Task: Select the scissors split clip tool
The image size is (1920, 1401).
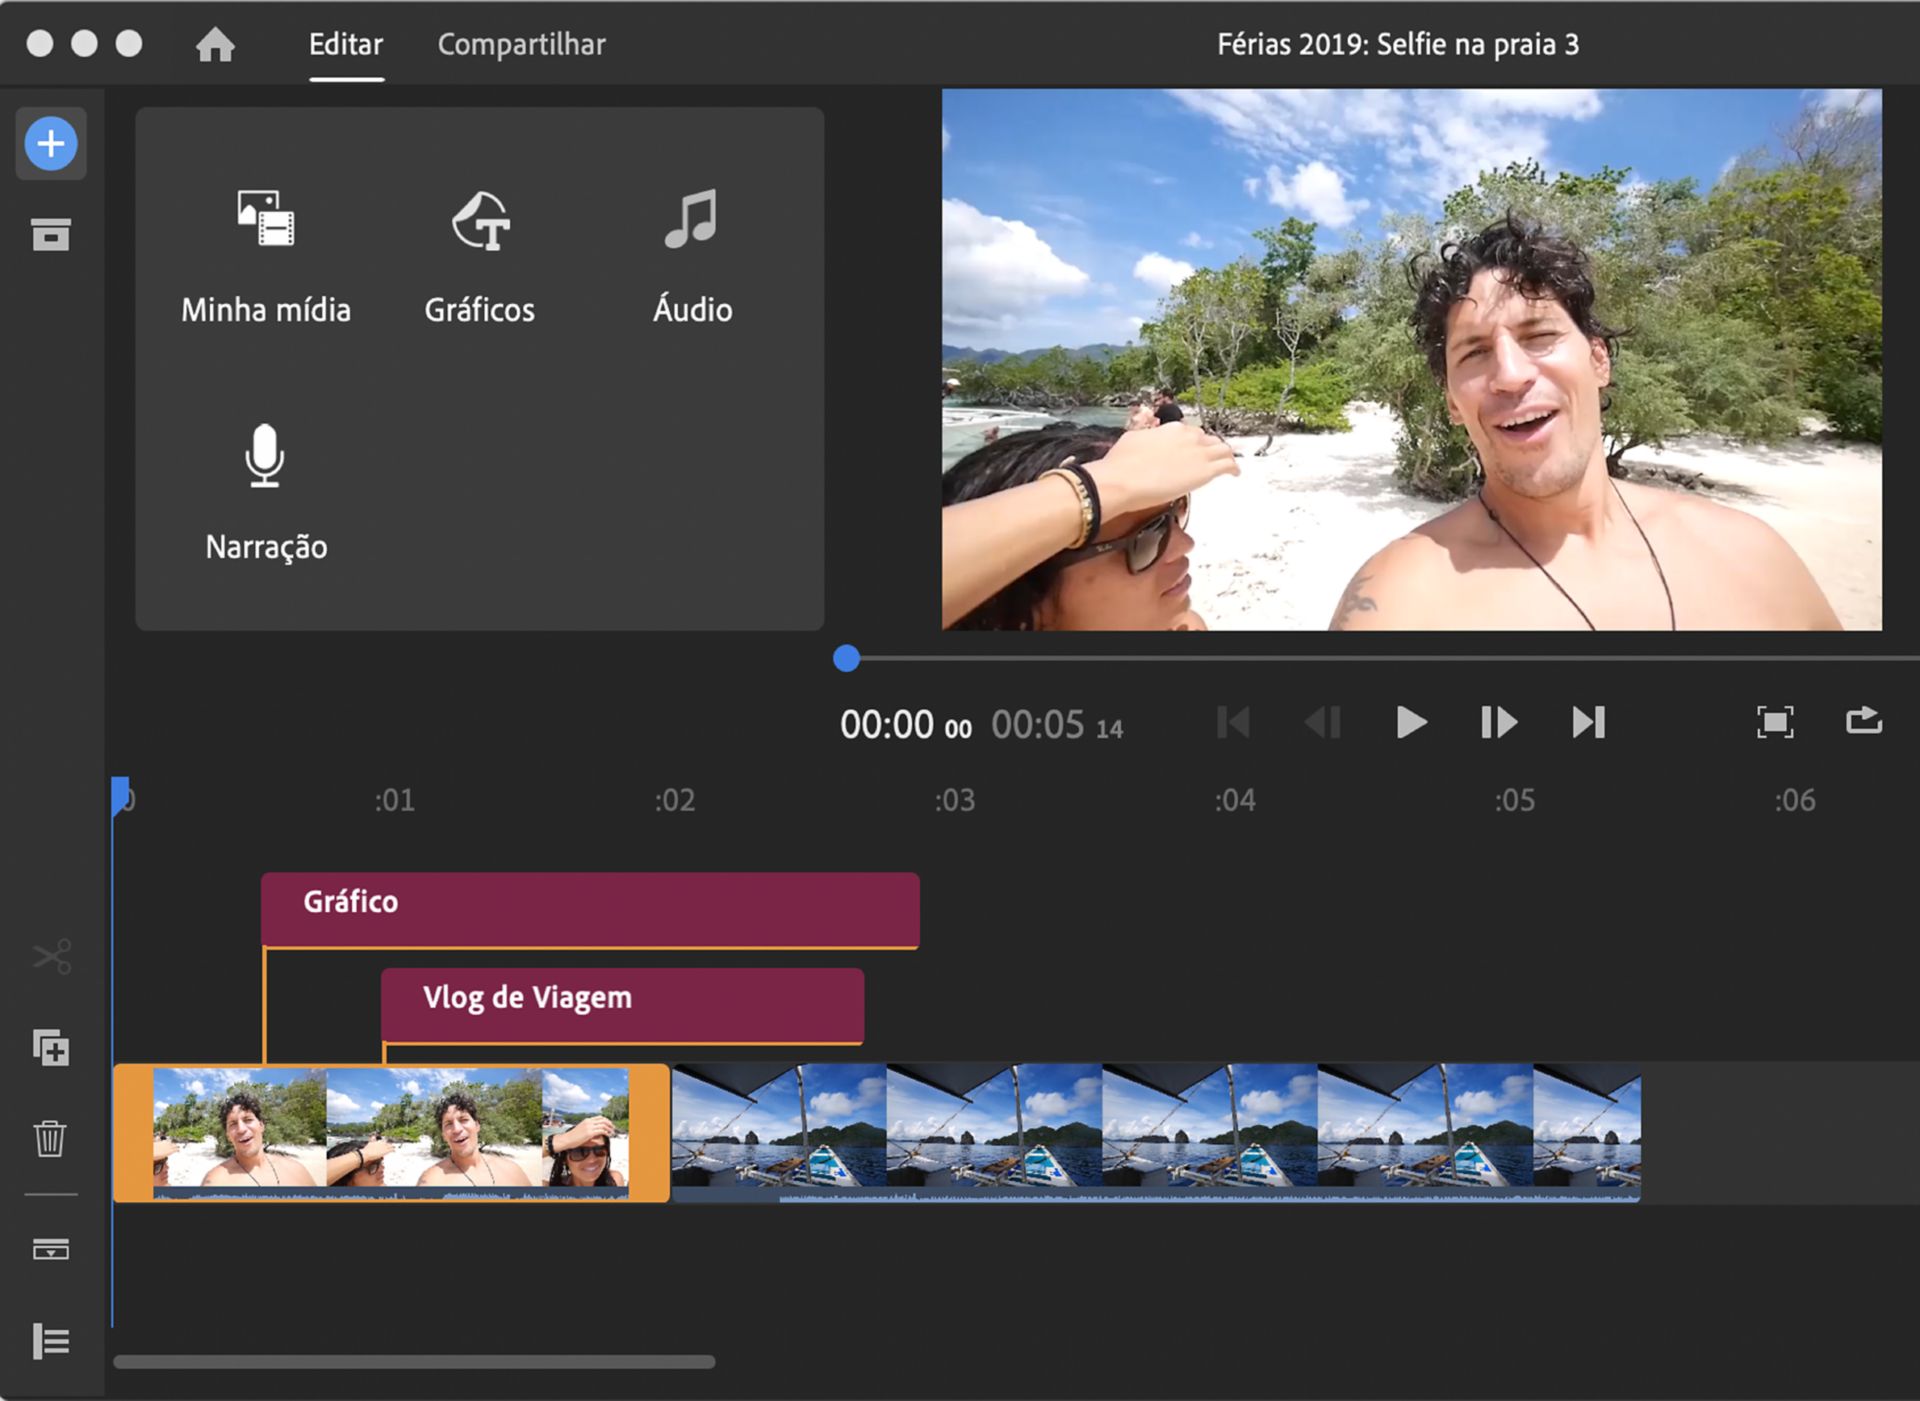Action: [x=51, y=957]
